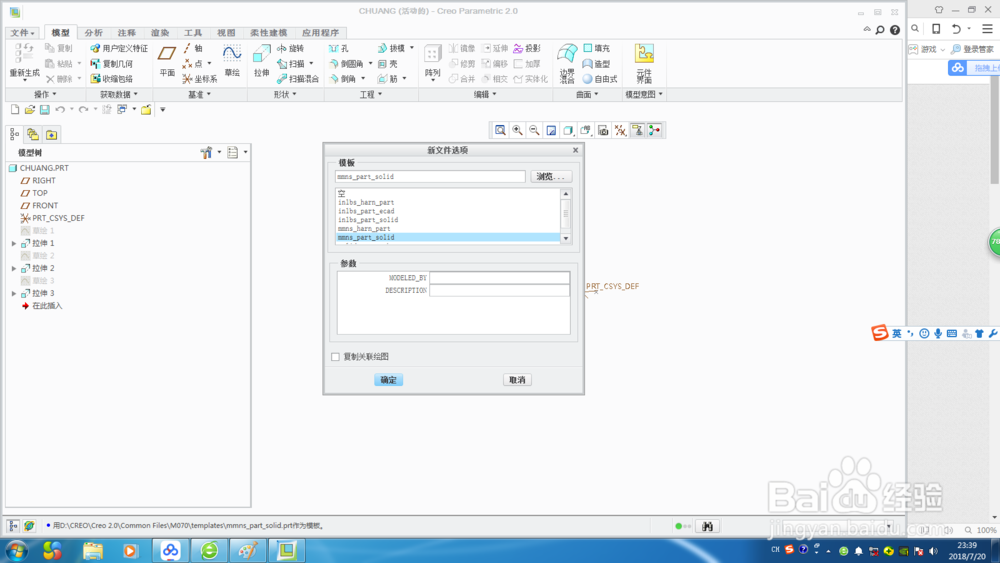Open the 基准 group dropdown
Image resolution: width=1000 pixels, height=563 pixels.
[x=199, y=94]
